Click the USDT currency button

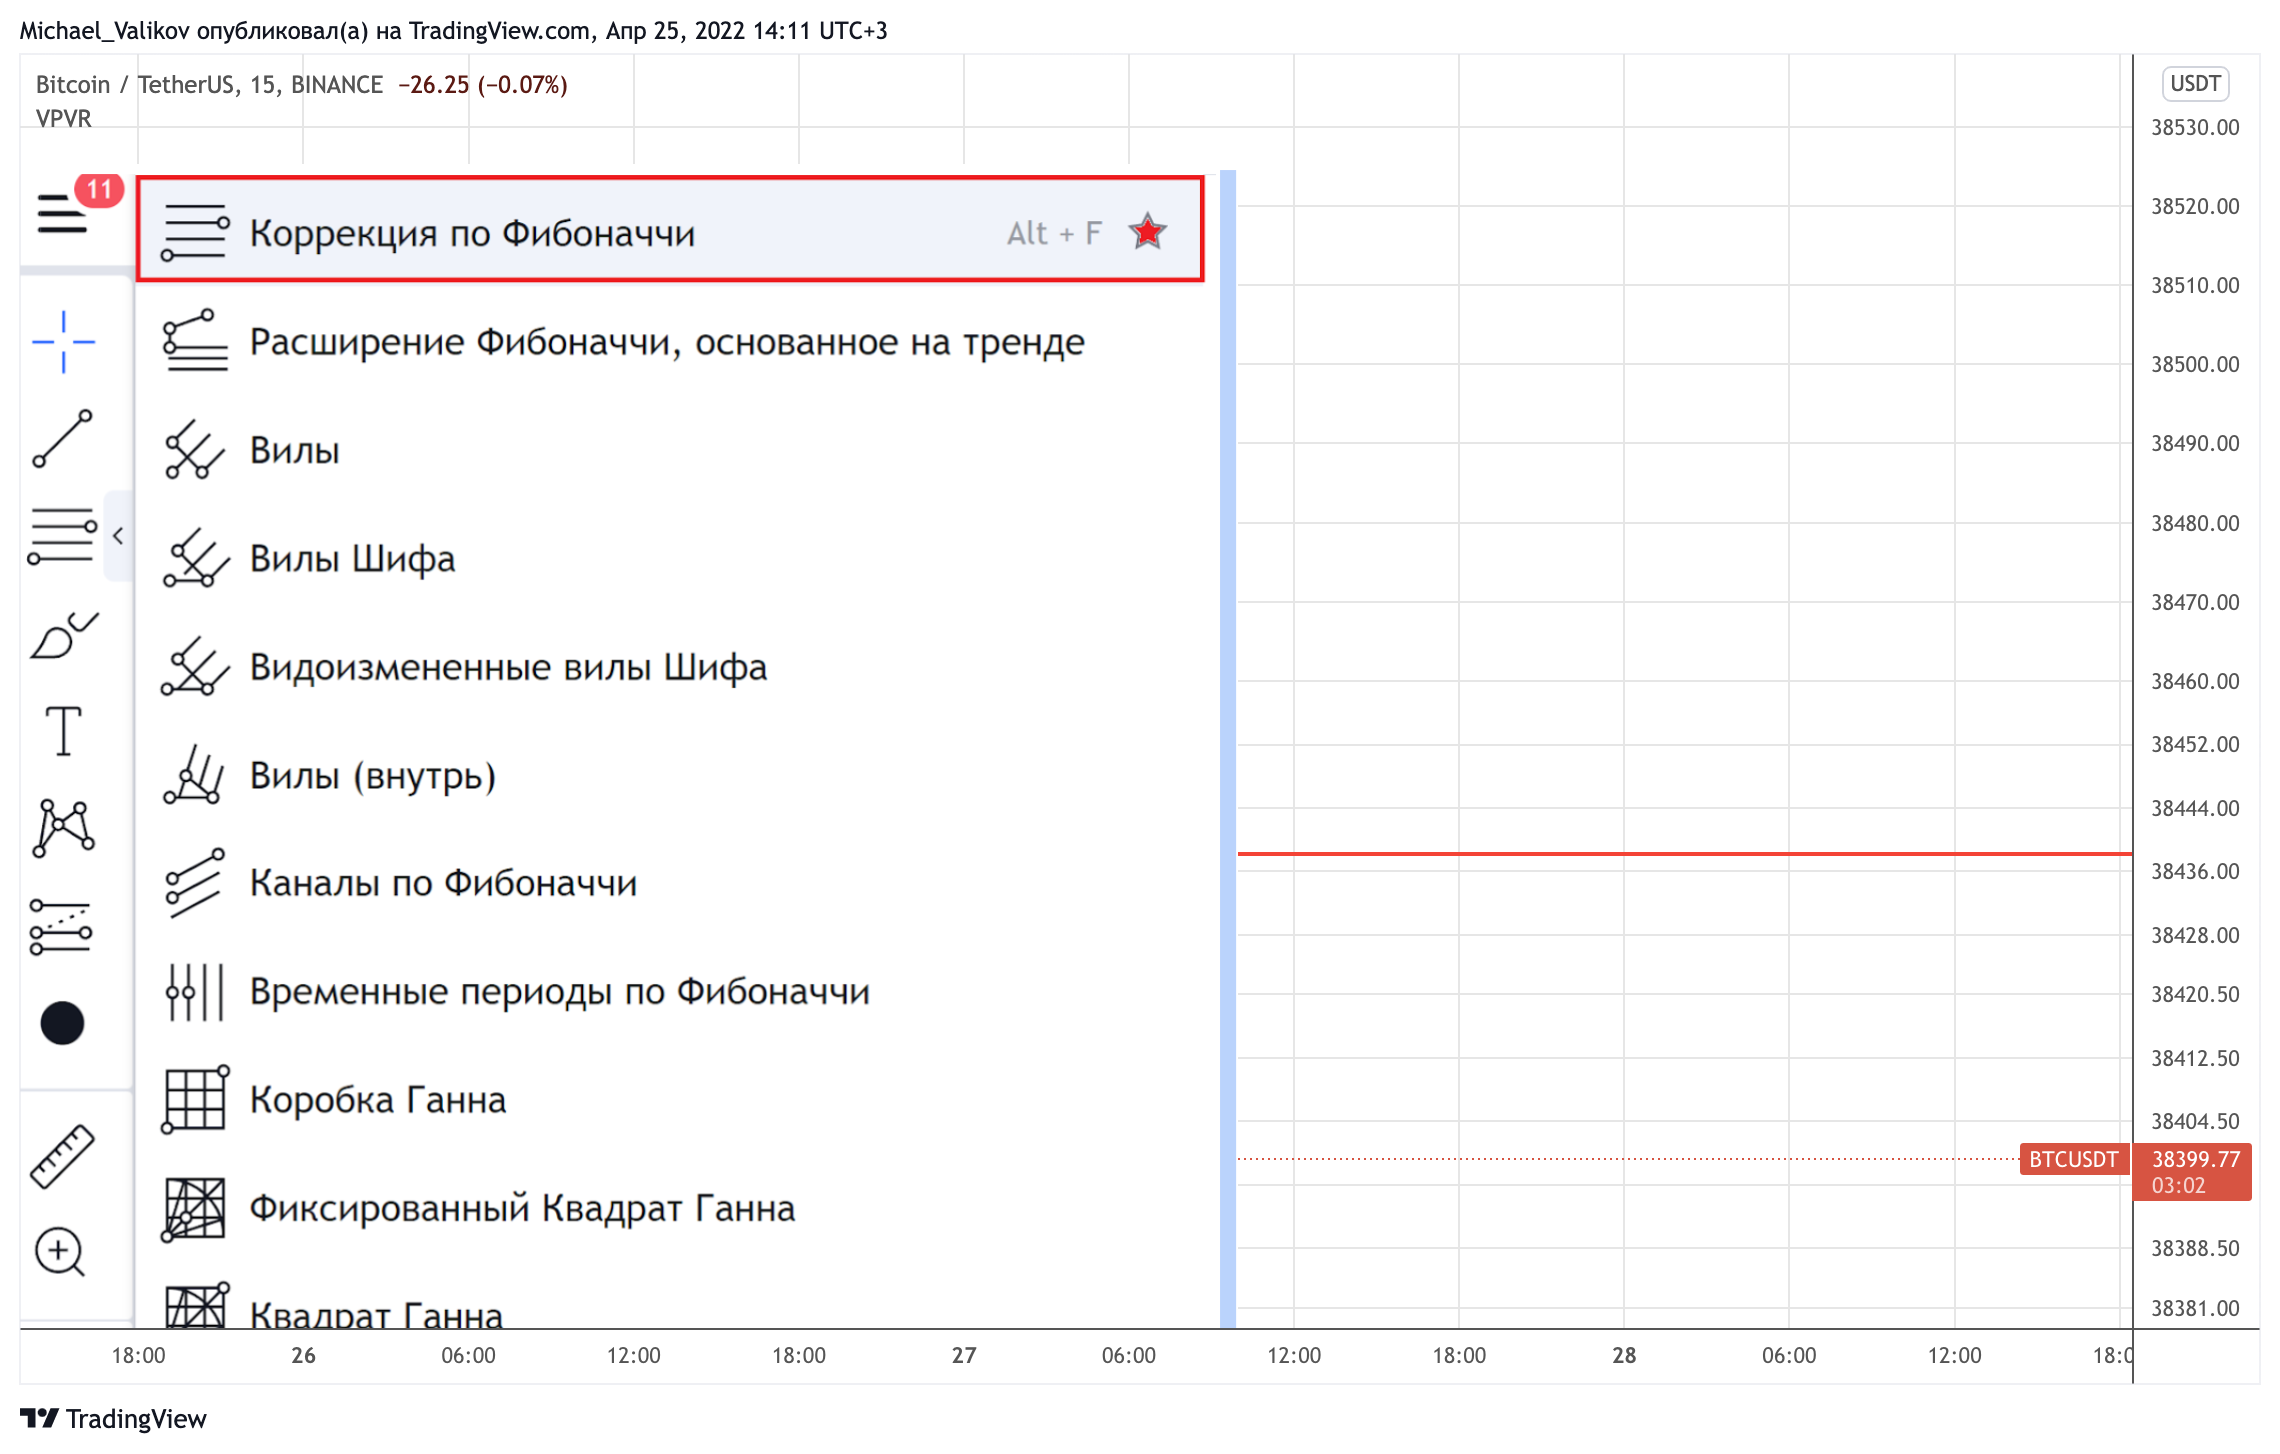pos(2194,84)
